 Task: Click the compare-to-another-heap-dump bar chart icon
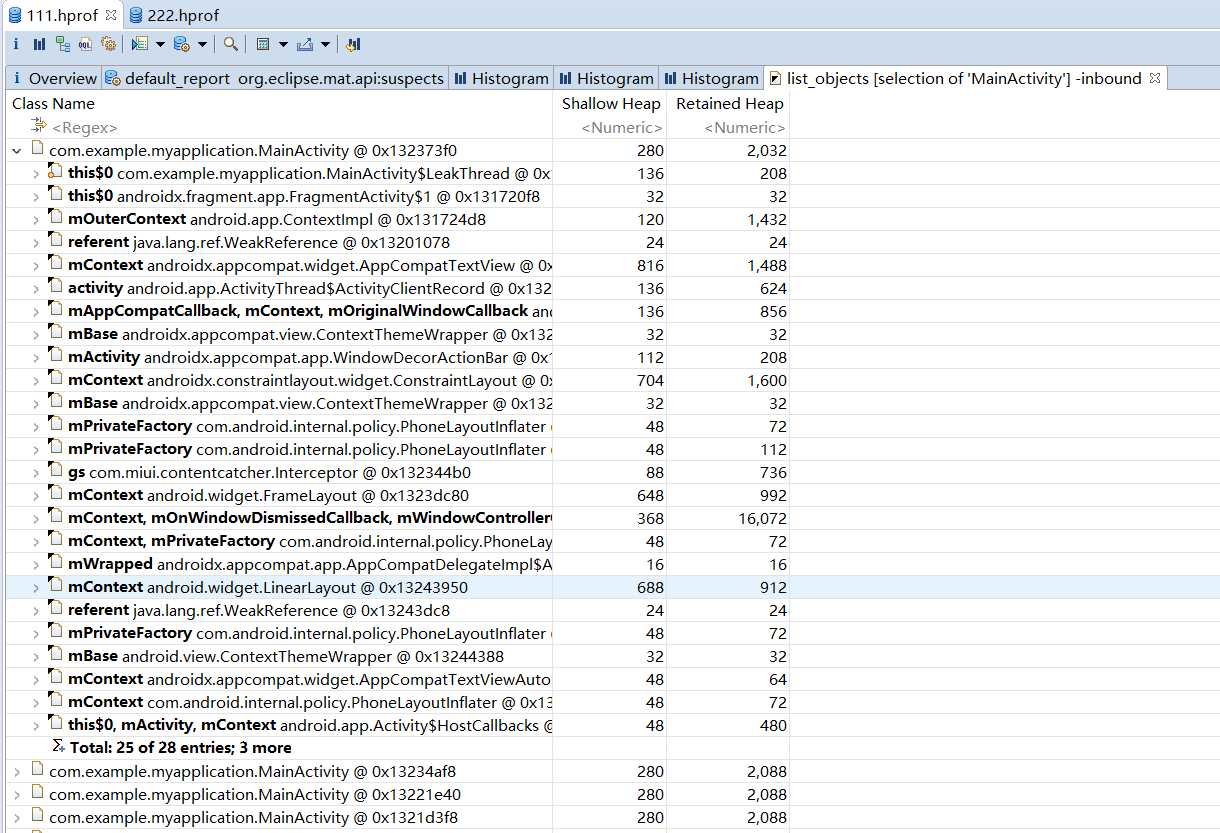[x=353, y=44]
